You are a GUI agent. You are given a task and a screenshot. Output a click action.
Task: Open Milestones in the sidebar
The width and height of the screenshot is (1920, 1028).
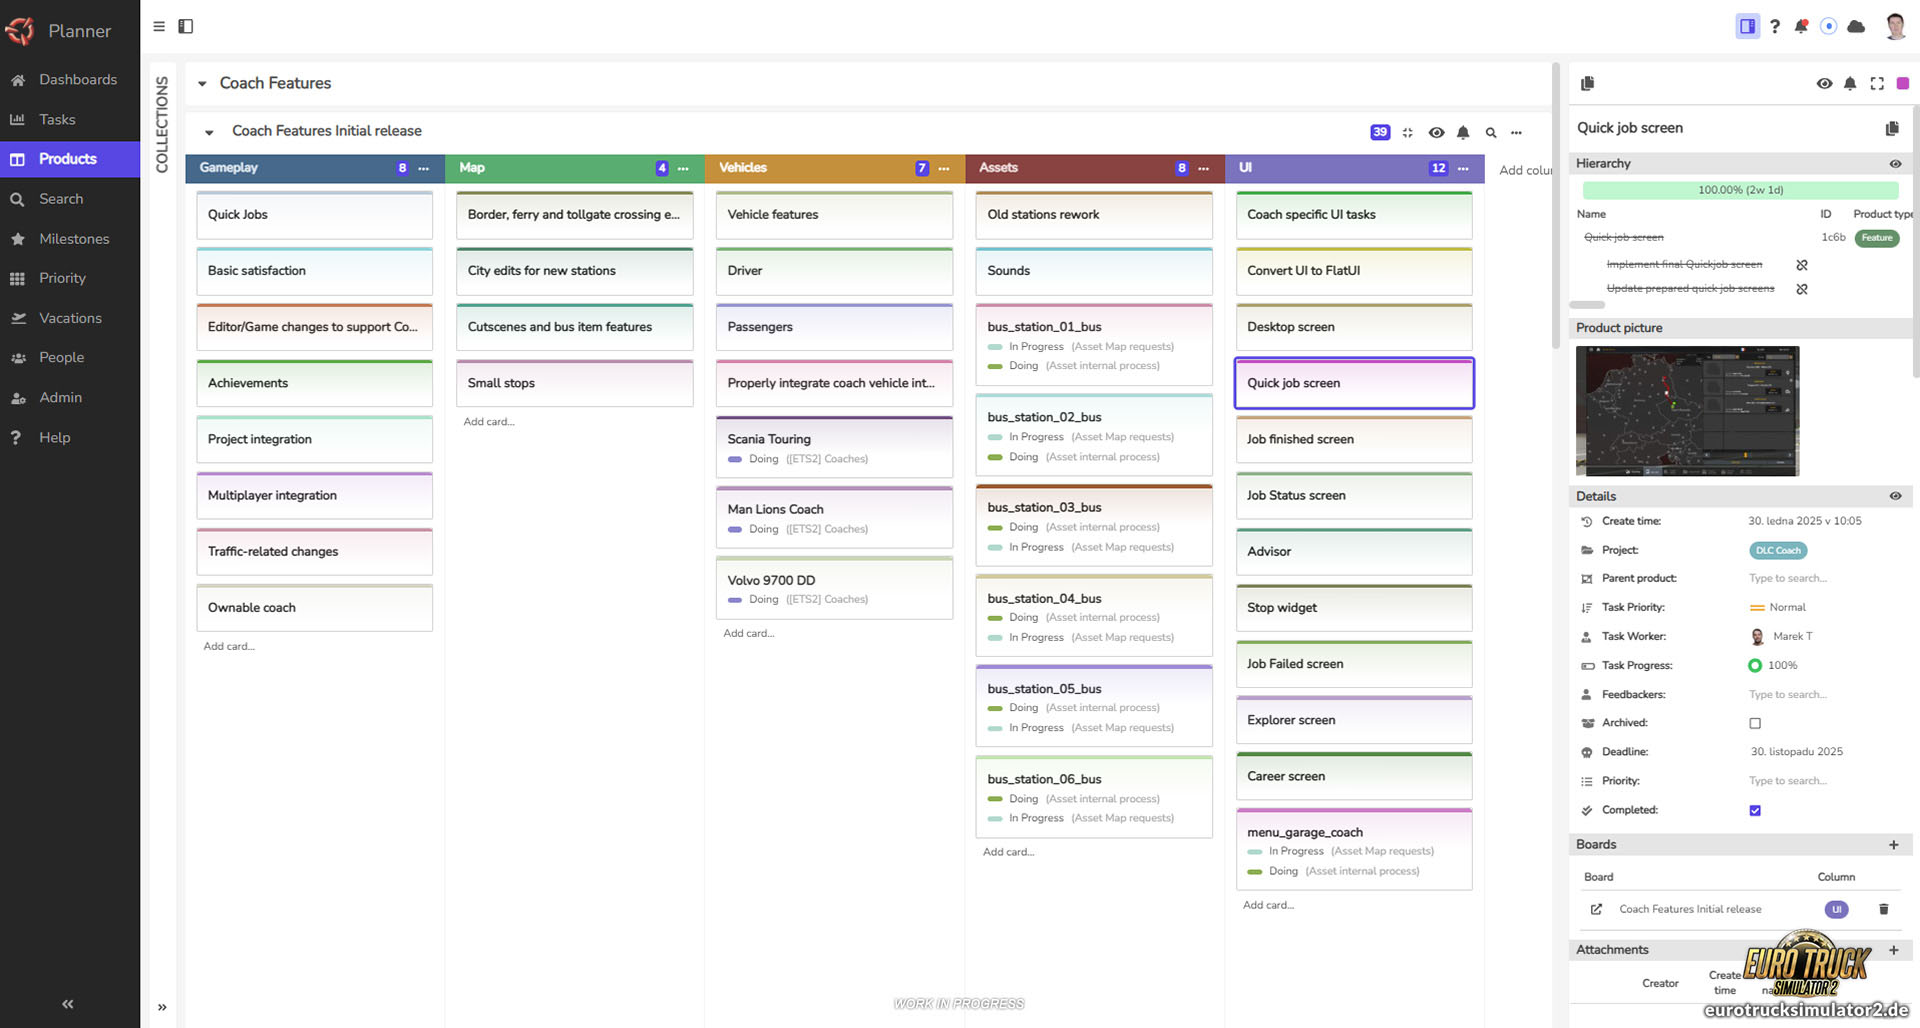74,239
